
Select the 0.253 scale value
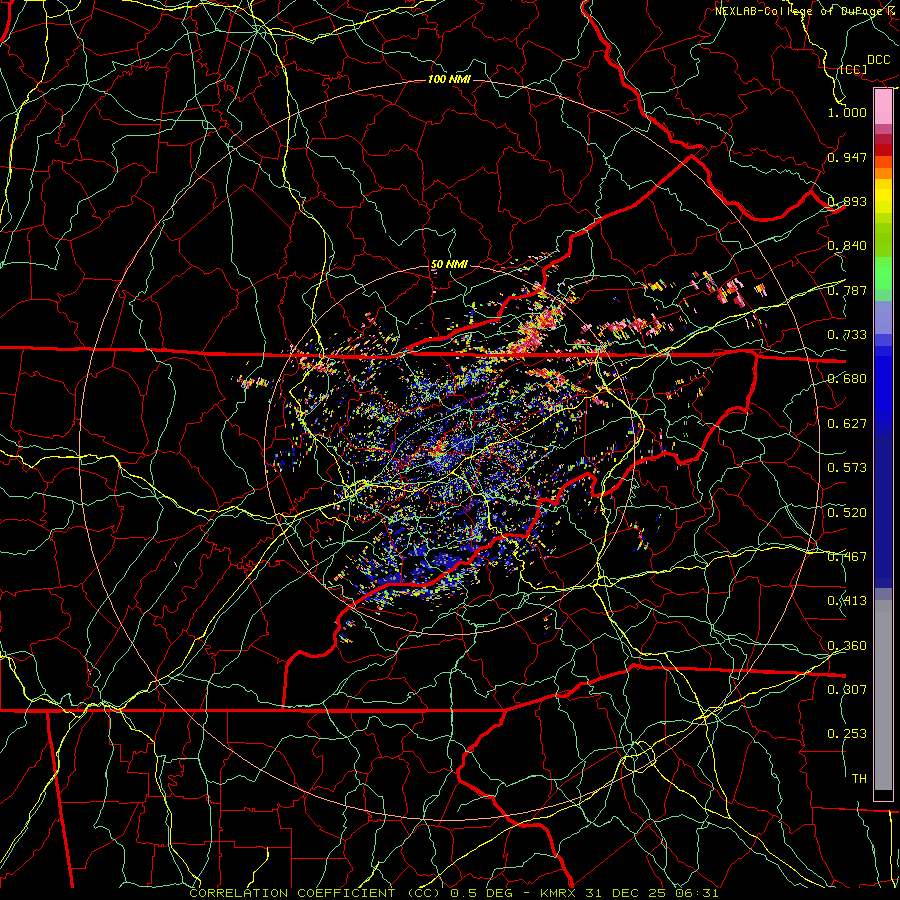[x=847, y=734]
